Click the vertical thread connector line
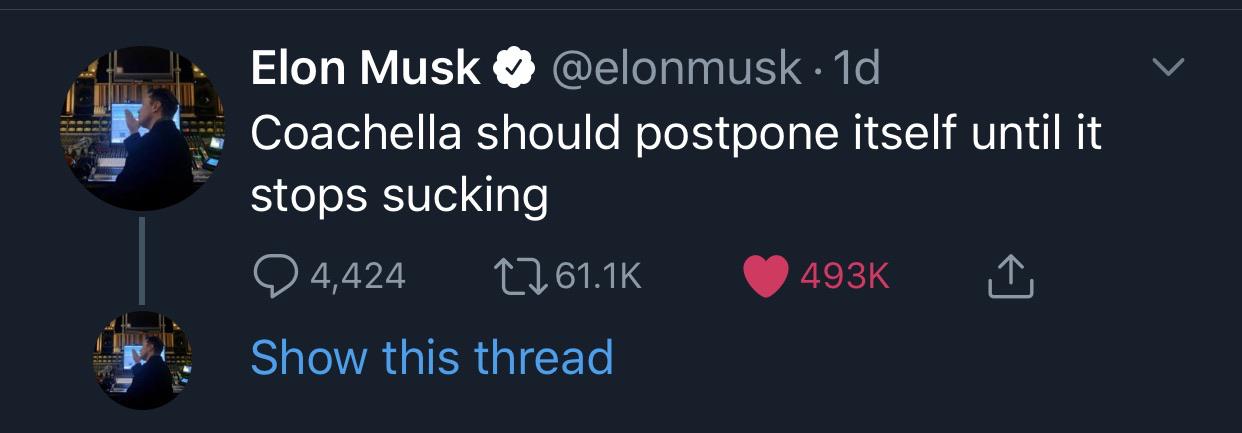1242x433 pixels. point(141,260)
